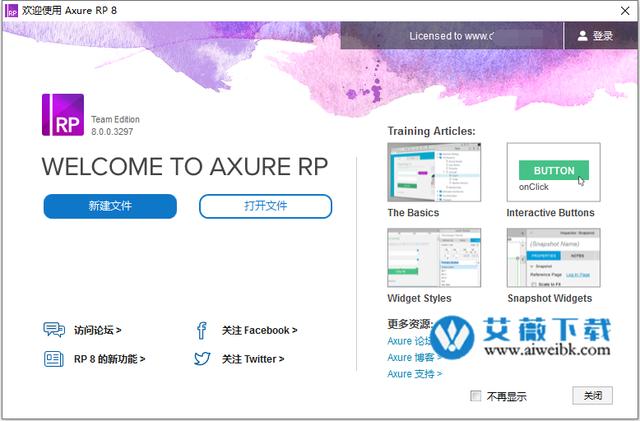Open the 关注 Twitter link
Viewport: 640px width, 421px height.
253,359
